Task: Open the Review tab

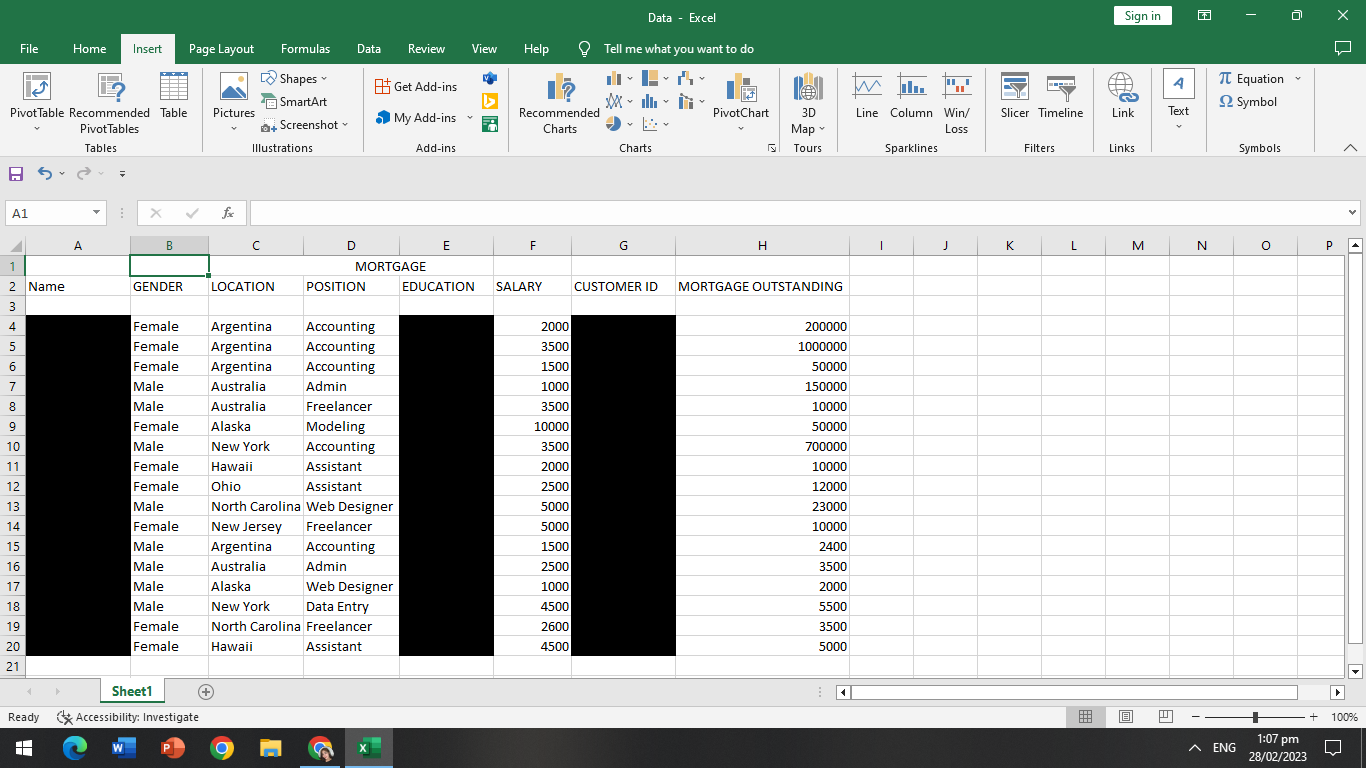Action: pyautogui.click(x=427, y=48)
